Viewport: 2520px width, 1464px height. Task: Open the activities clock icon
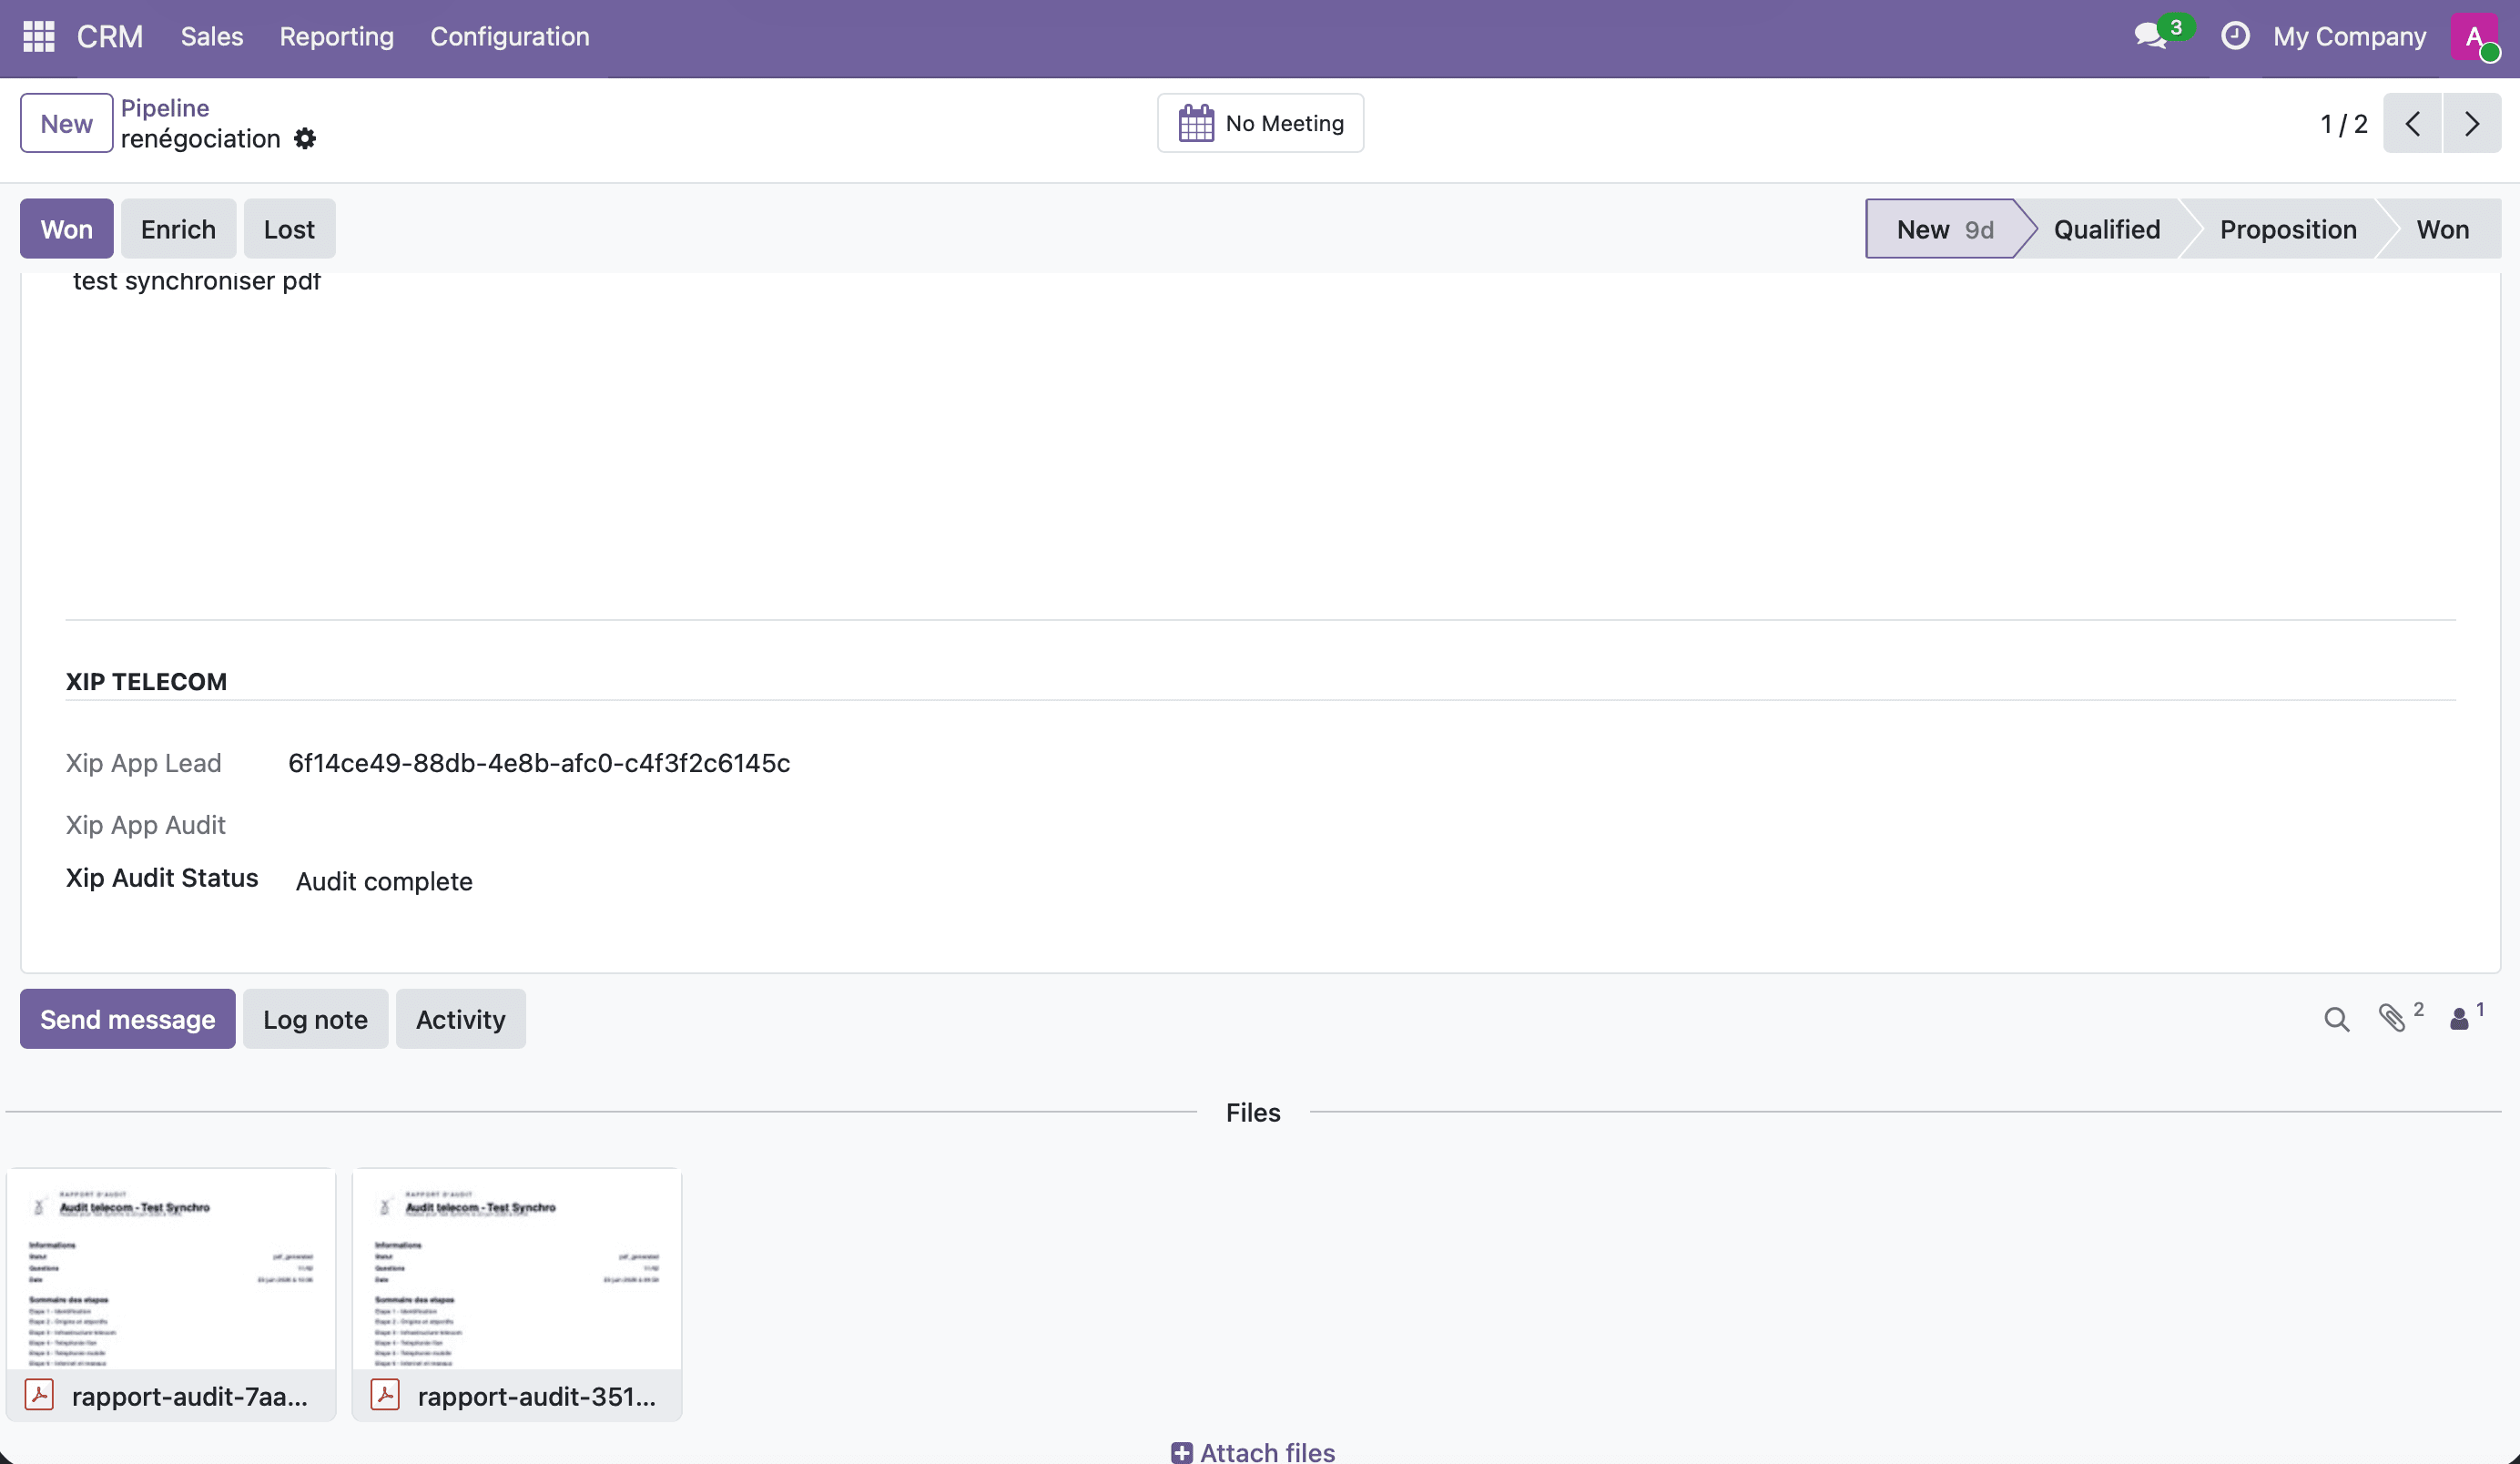click(x=2235, y=37)
